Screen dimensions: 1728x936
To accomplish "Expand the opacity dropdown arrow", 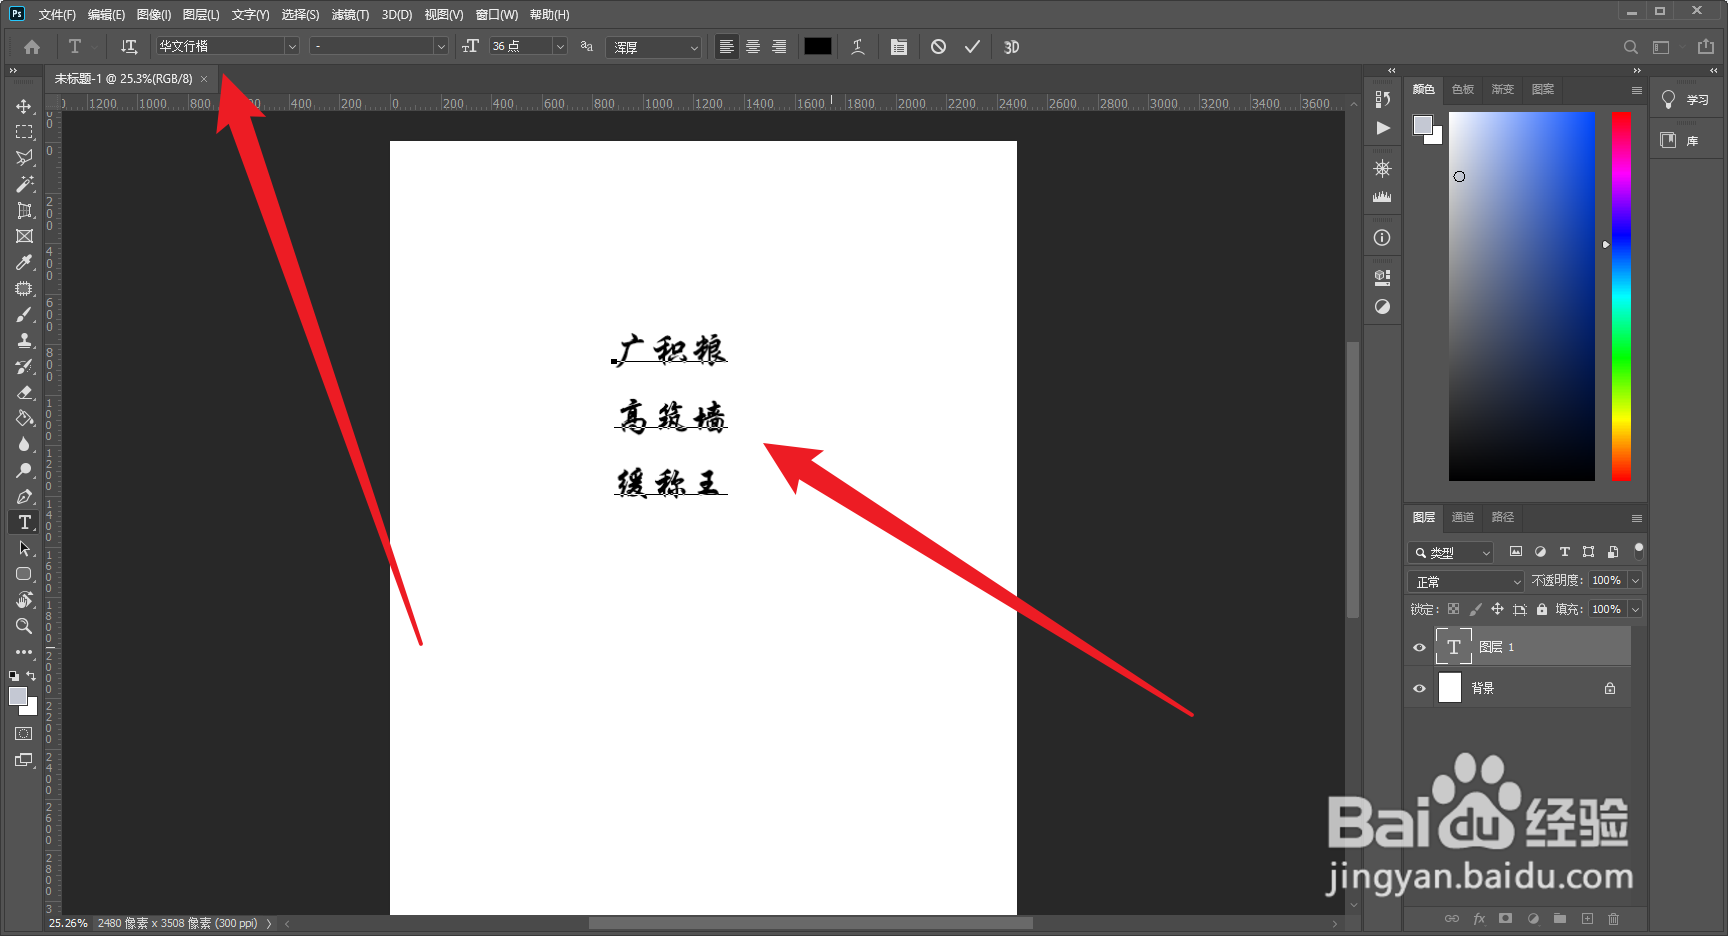I will [1635, 580].
